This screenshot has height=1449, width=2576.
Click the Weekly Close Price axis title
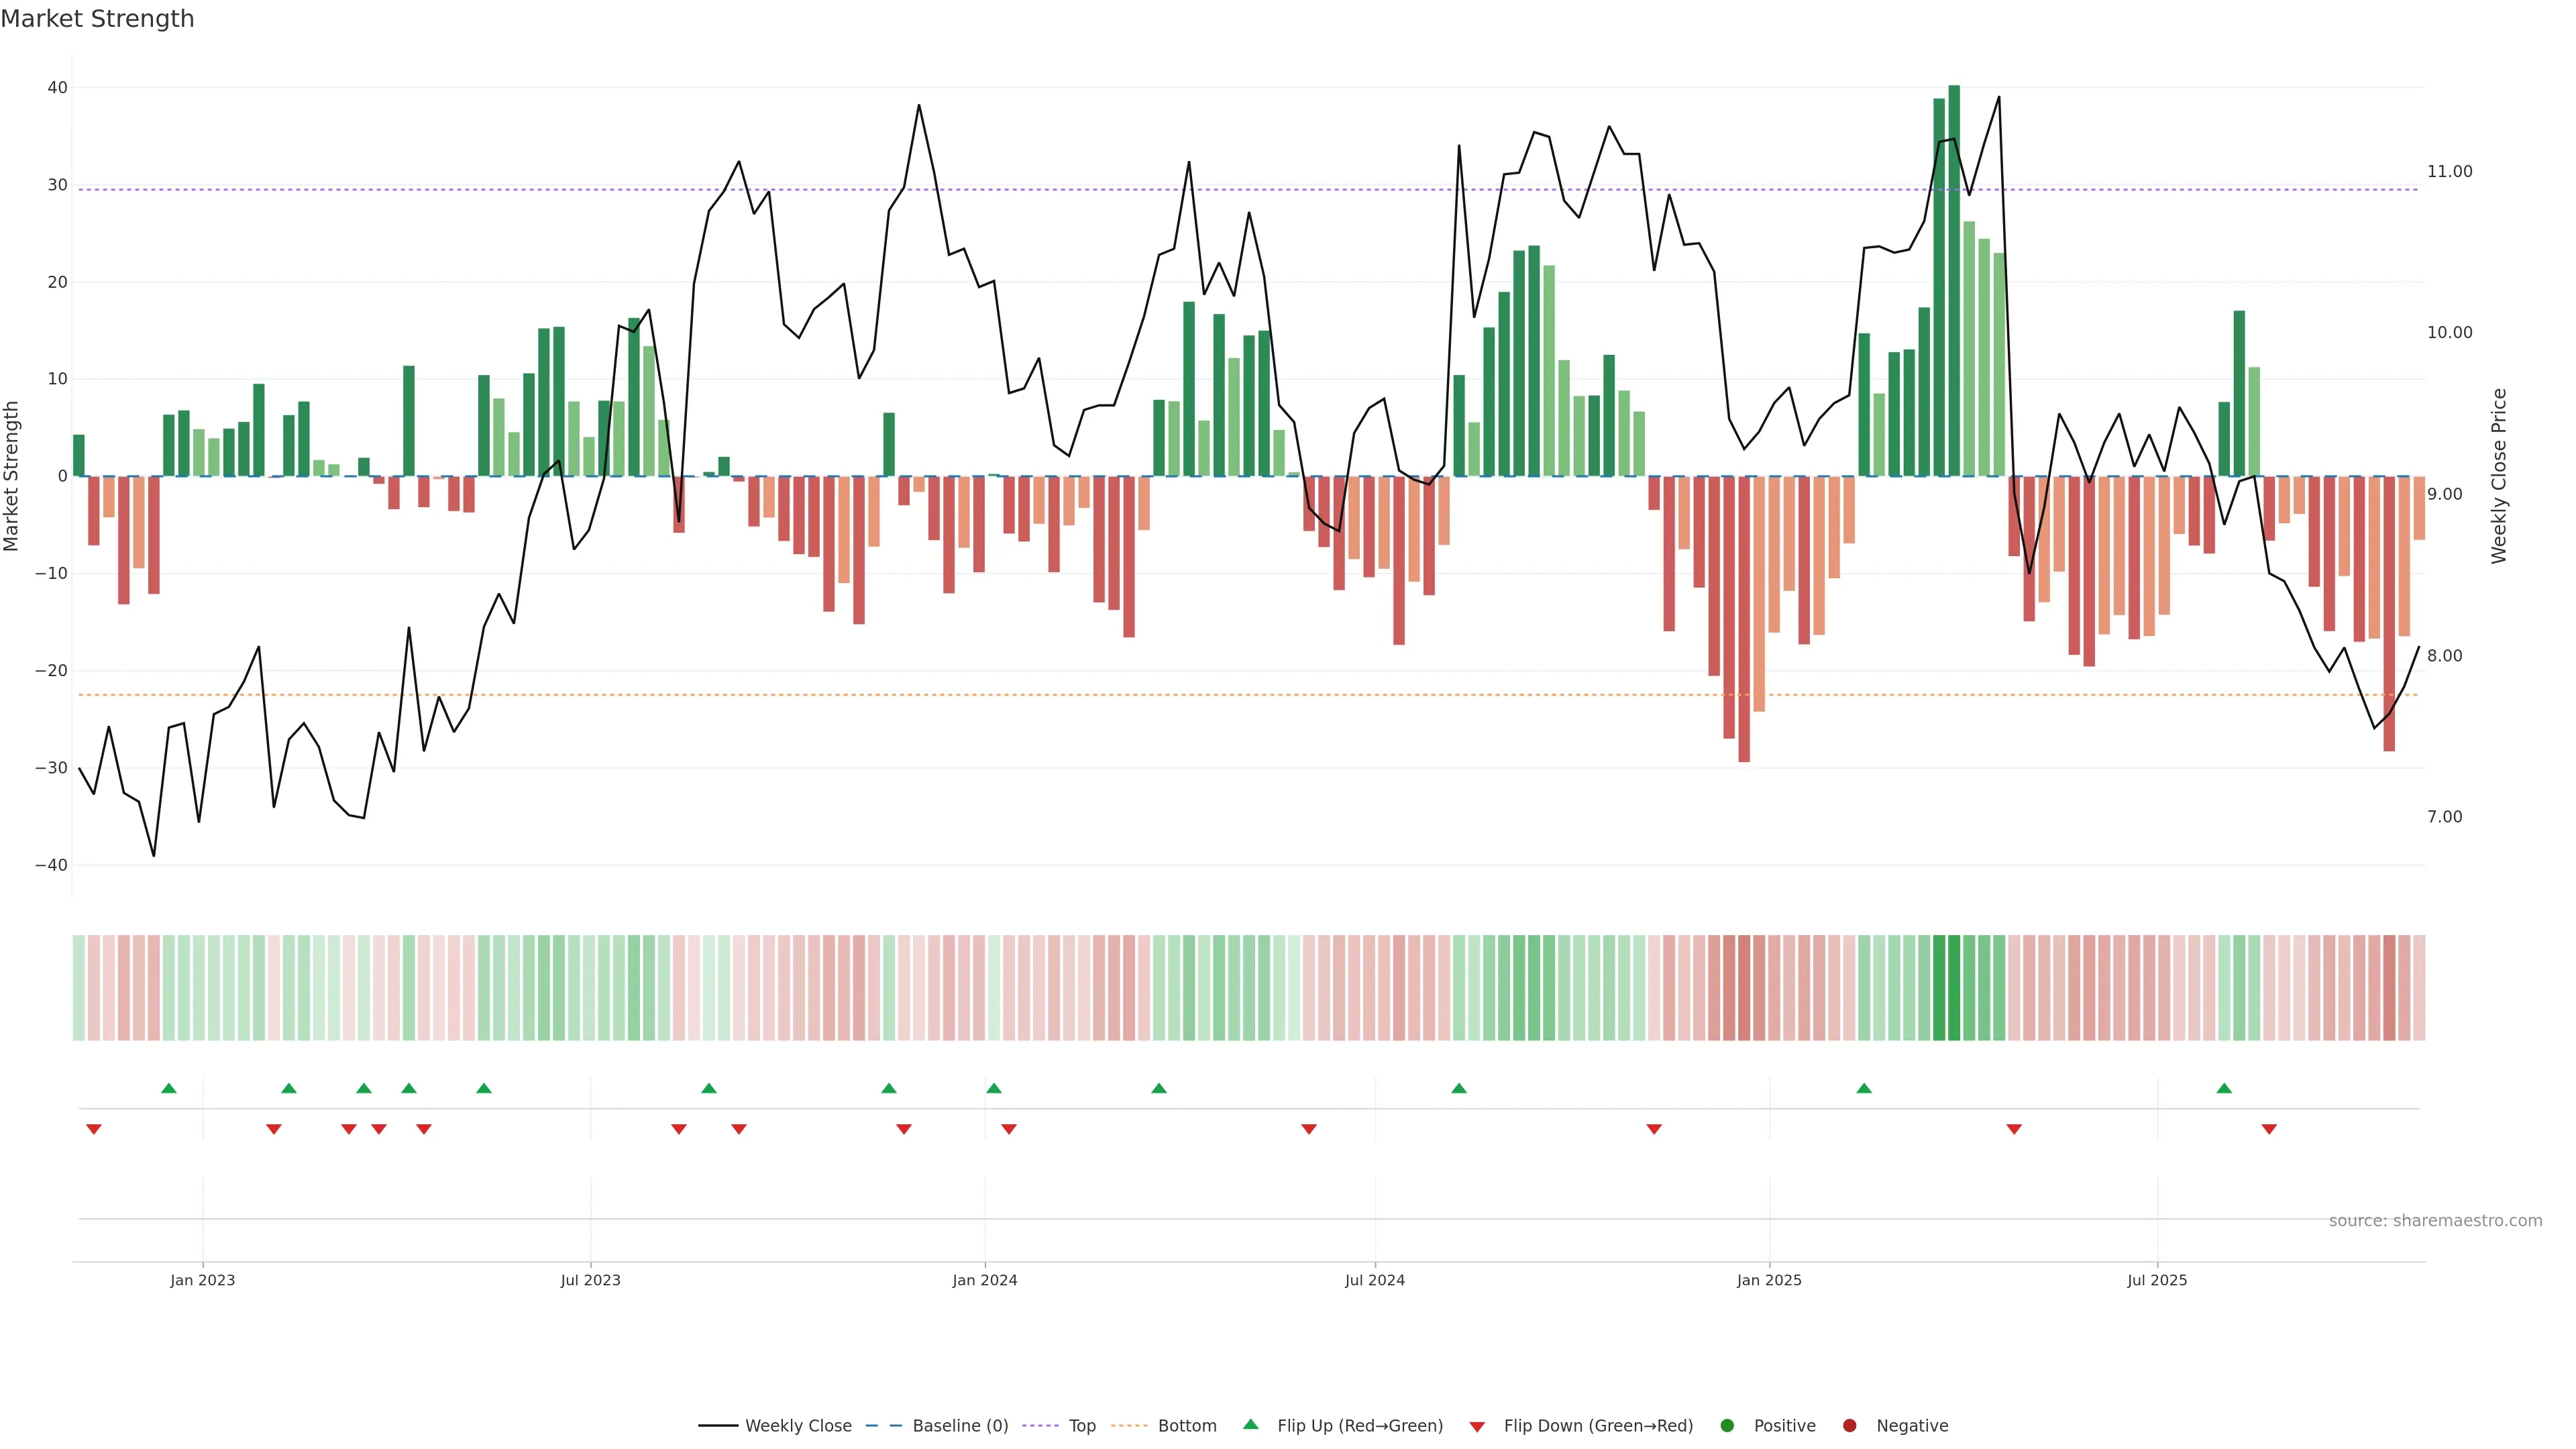point(2499,476)
